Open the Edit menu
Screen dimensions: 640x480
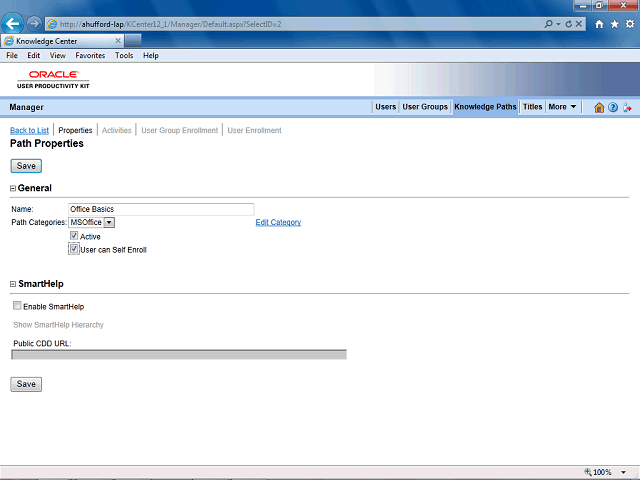(33, 56)
